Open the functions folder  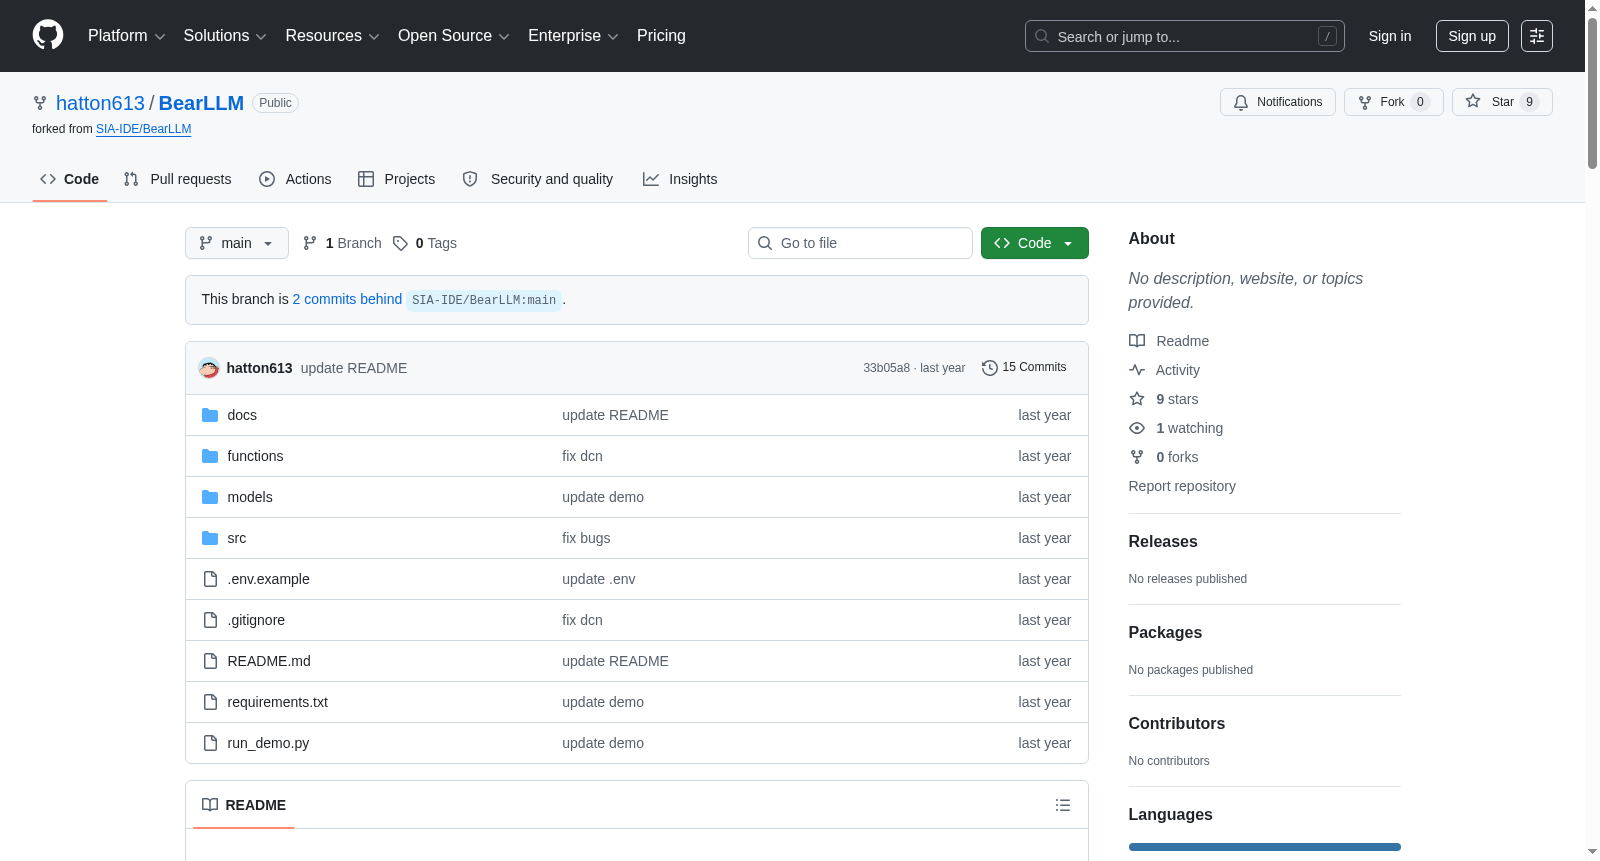coord(255,456)
